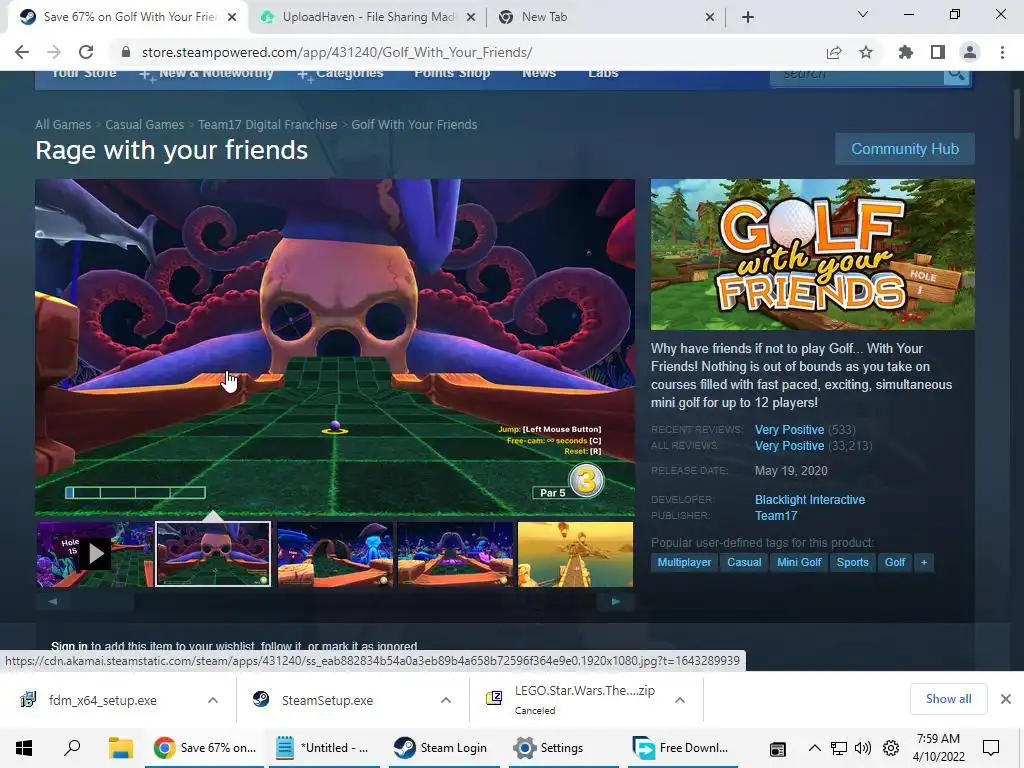Open the Untitled Notepad taskbar window

(323, 748)
